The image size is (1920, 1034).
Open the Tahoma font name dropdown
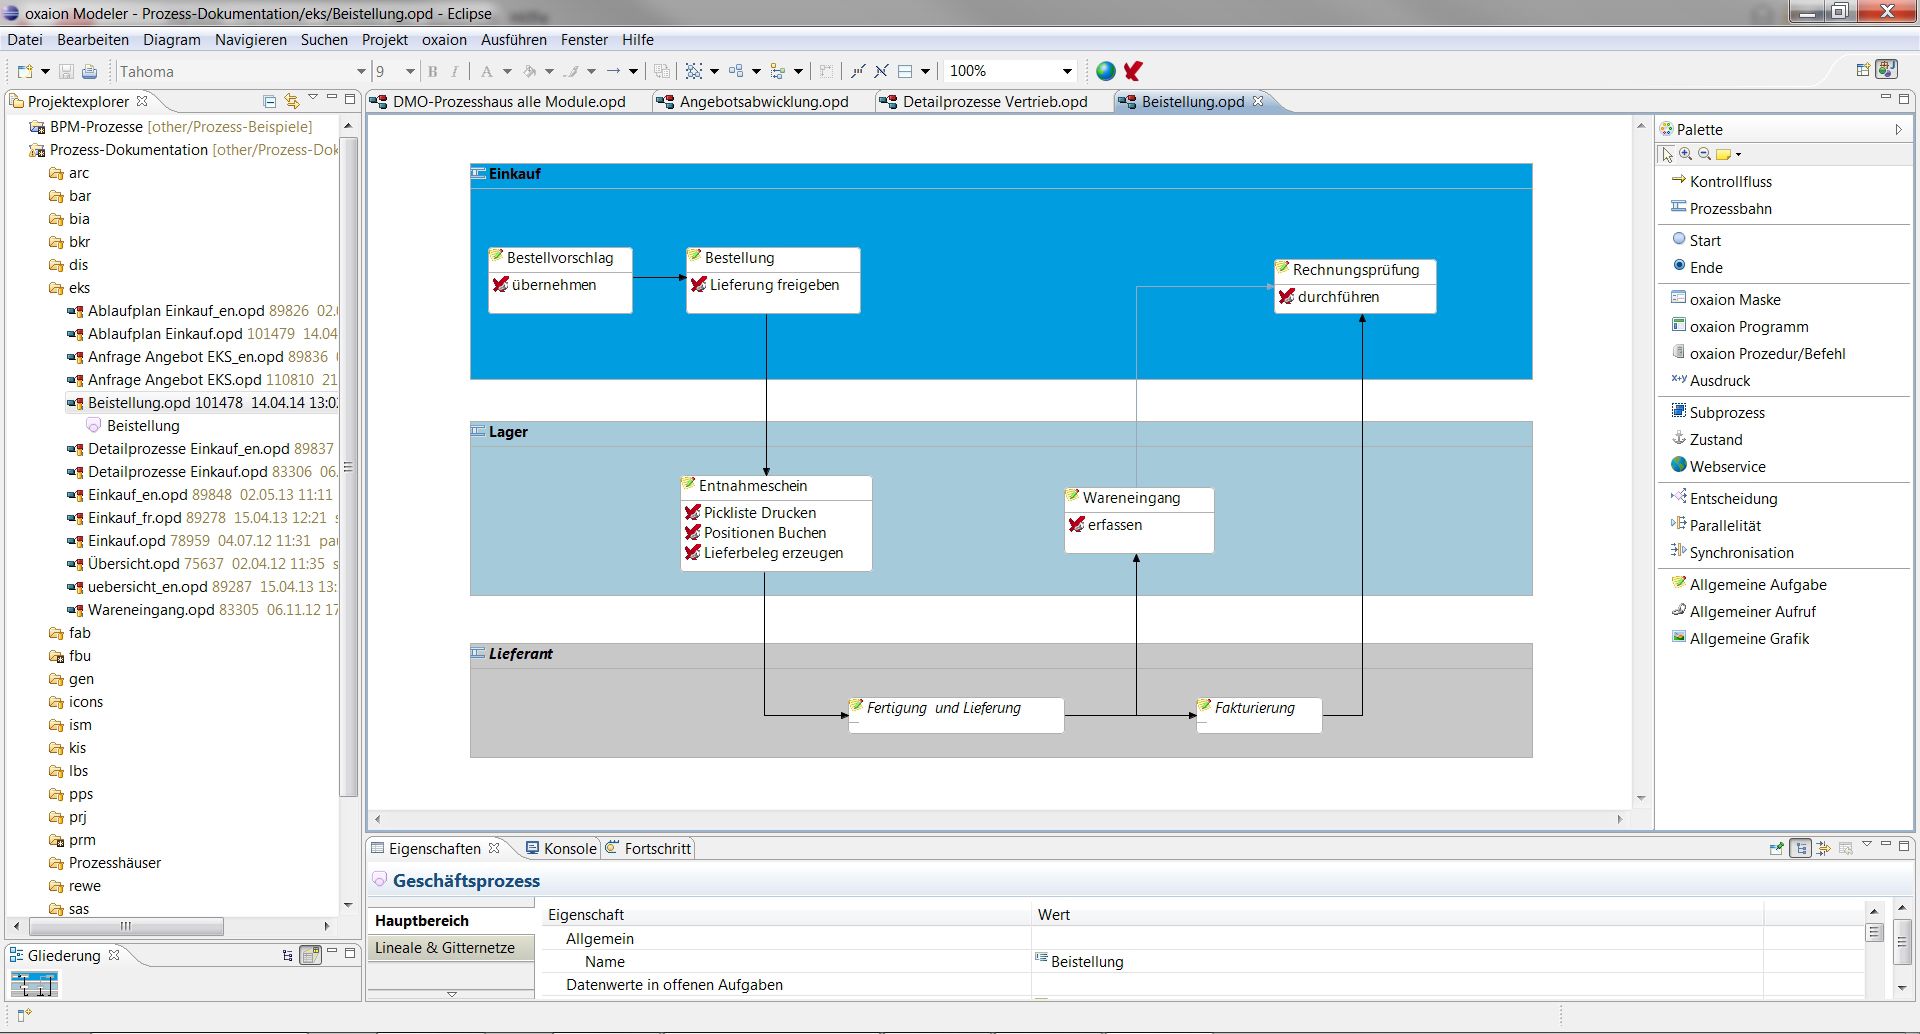pyautogui.click(x=361, y=72)
